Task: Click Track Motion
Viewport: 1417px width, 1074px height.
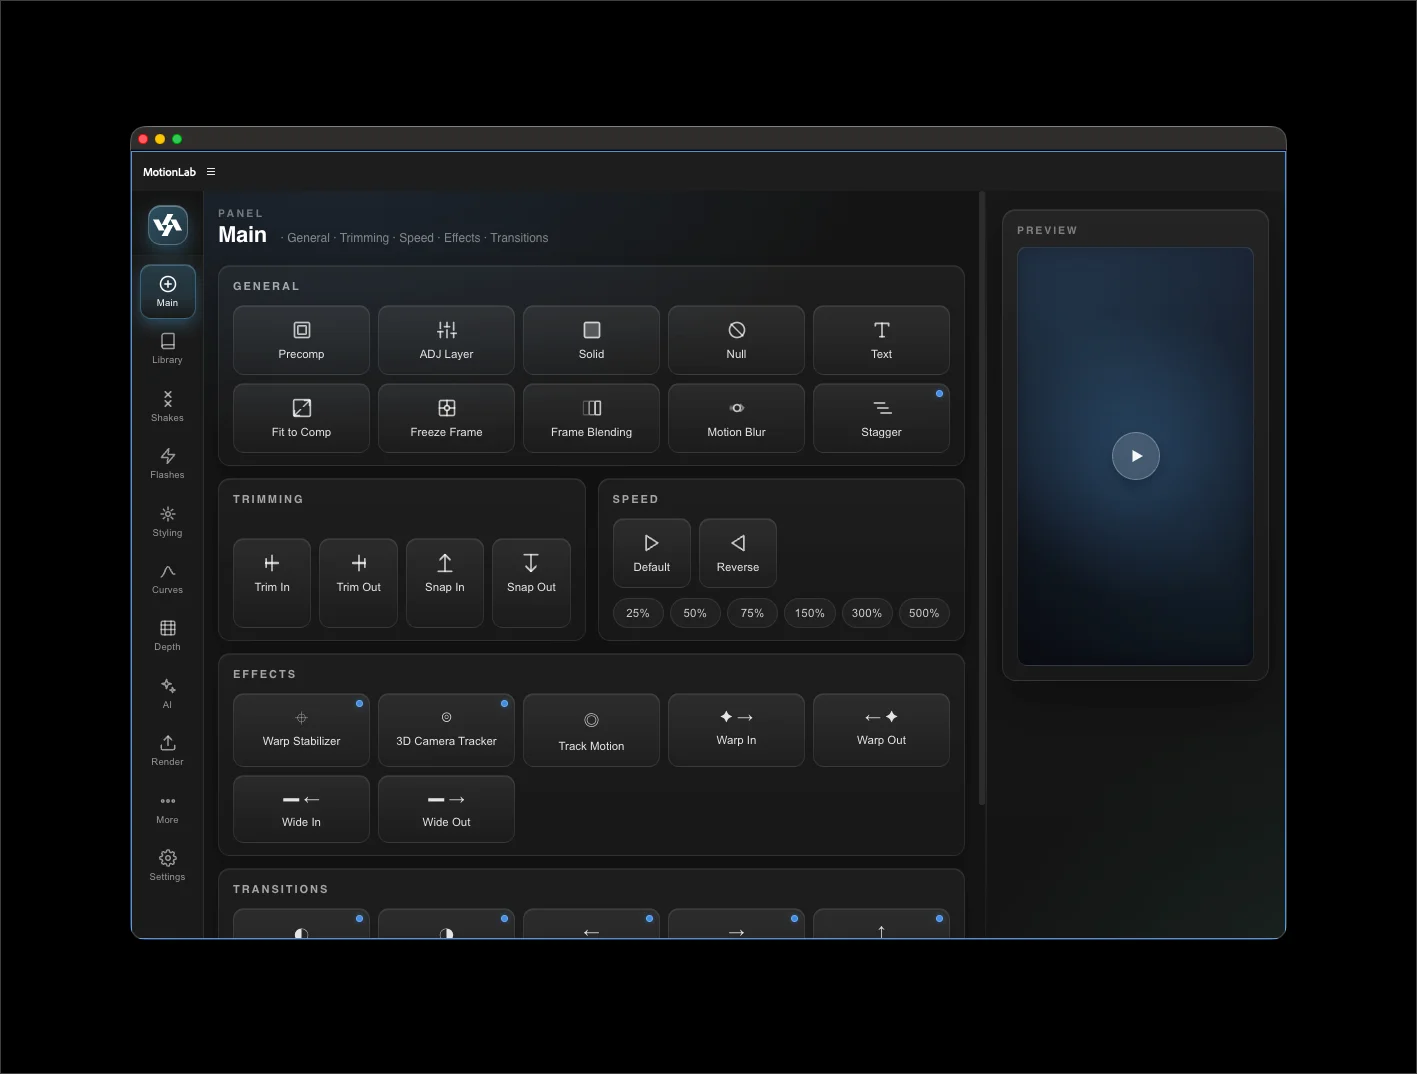Action: 591,730
